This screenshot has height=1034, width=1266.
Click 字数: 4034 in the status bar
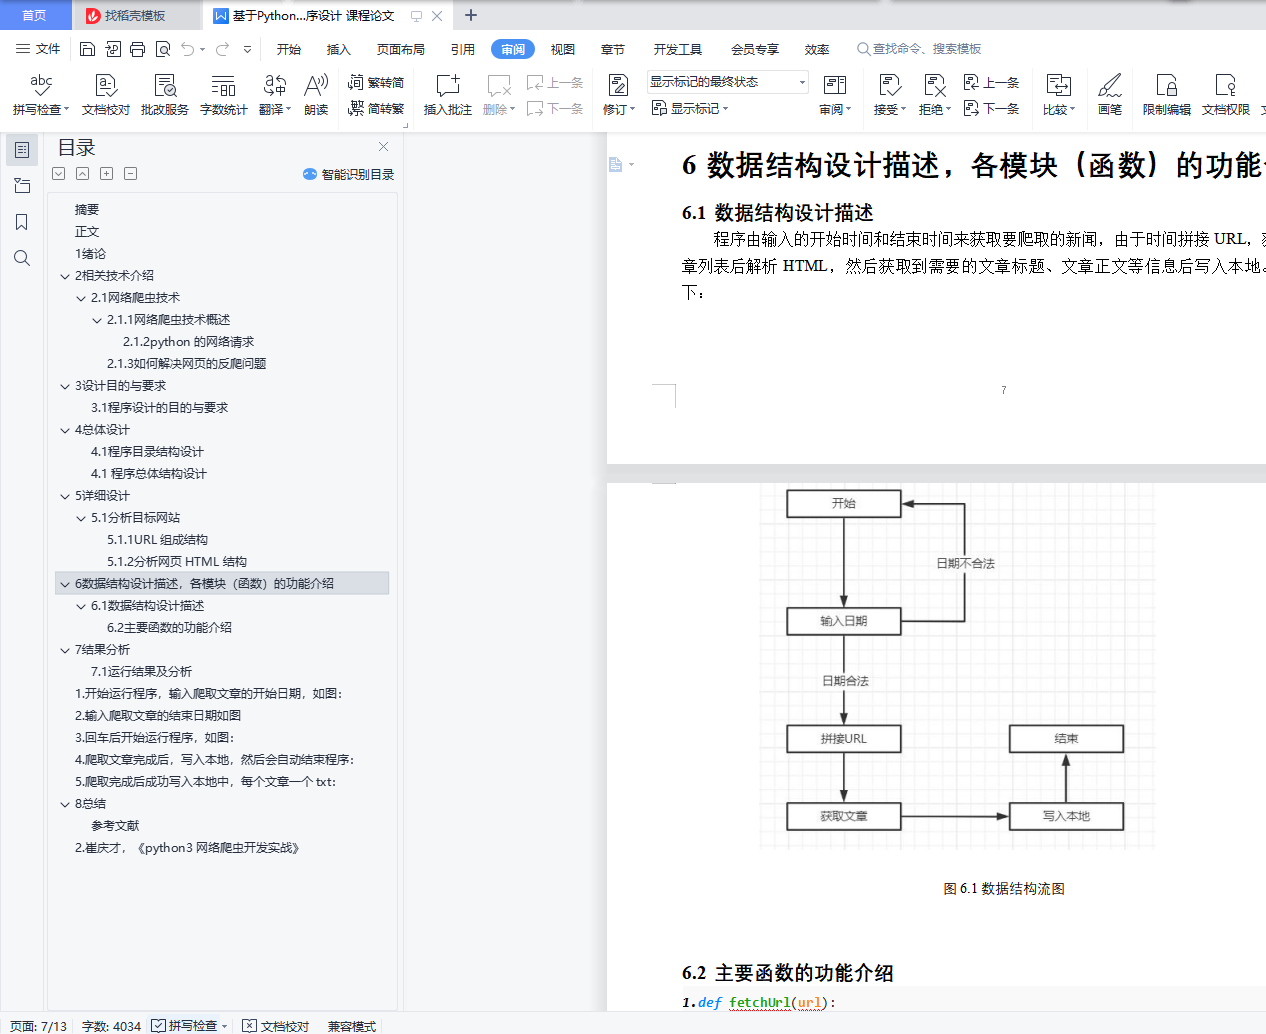pos(111,1026)
